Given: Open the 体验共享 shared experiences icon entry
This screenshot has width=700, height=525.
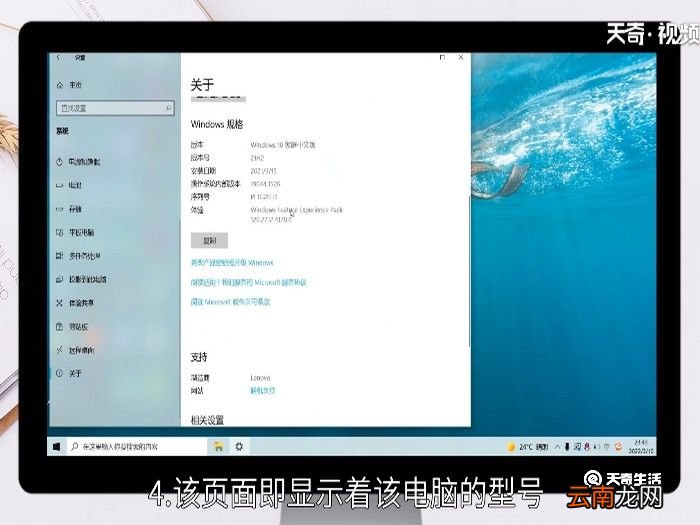Looking at the screenshot, I should click(59, 303).
